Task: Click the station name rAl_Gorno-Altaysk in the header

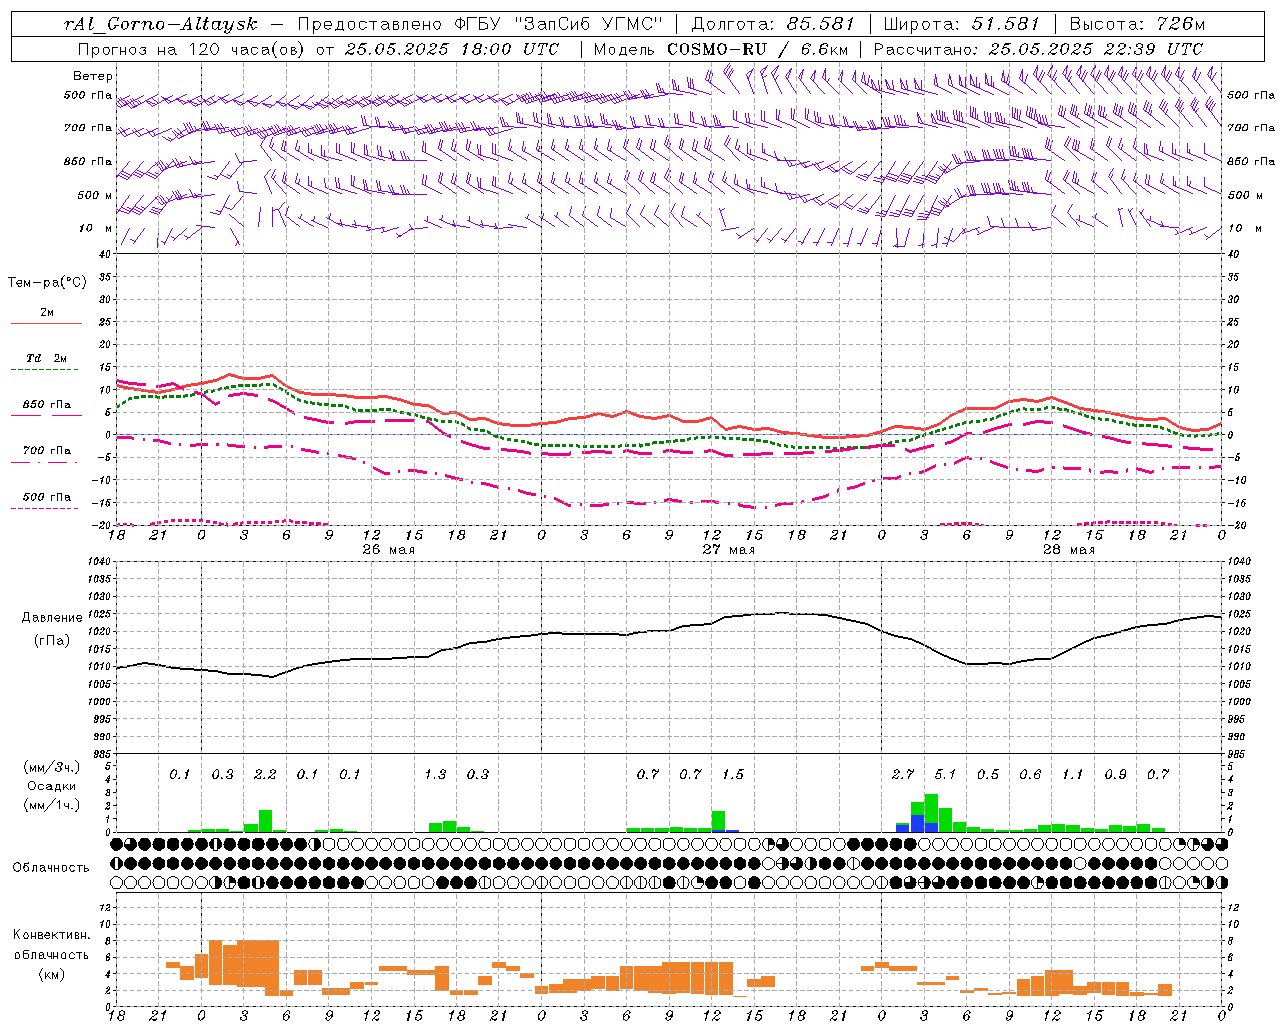Action: click(160, 24)
